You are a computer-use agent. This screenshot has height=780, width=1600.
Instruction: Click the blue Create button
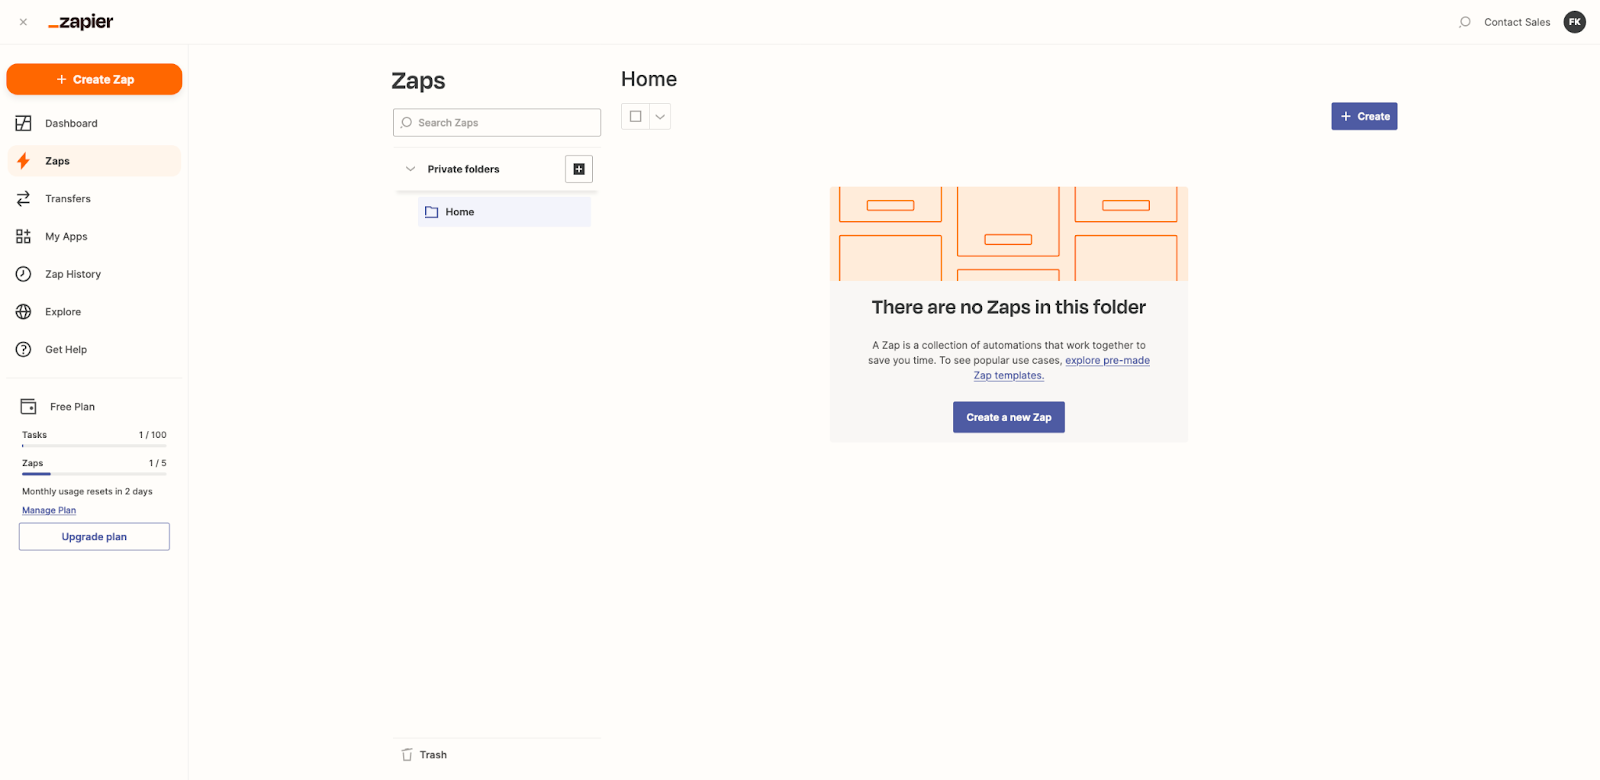[1364, 116]
